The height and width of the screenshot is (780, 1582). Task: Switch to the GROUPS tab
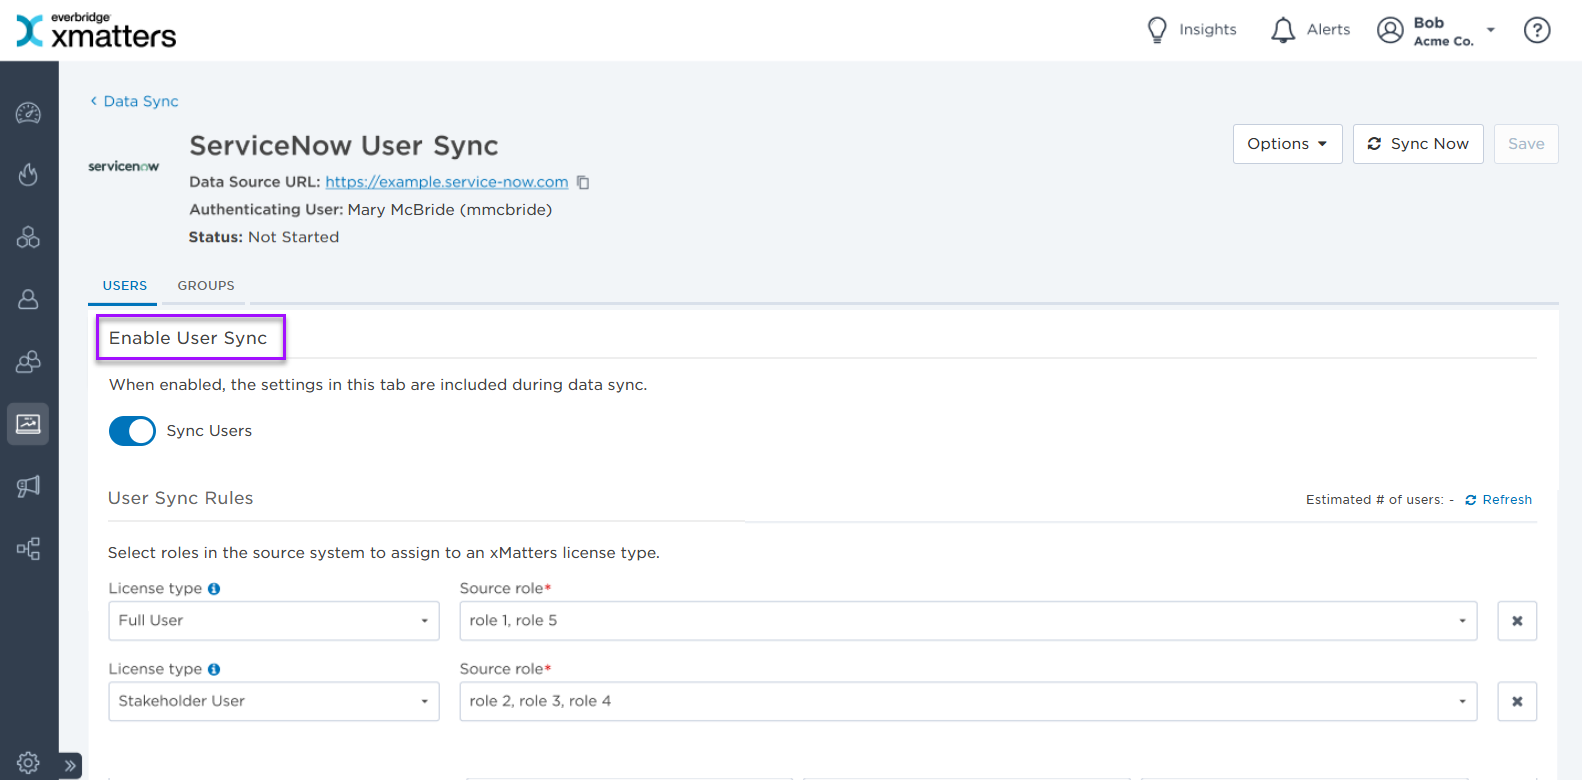click(206, 286)
